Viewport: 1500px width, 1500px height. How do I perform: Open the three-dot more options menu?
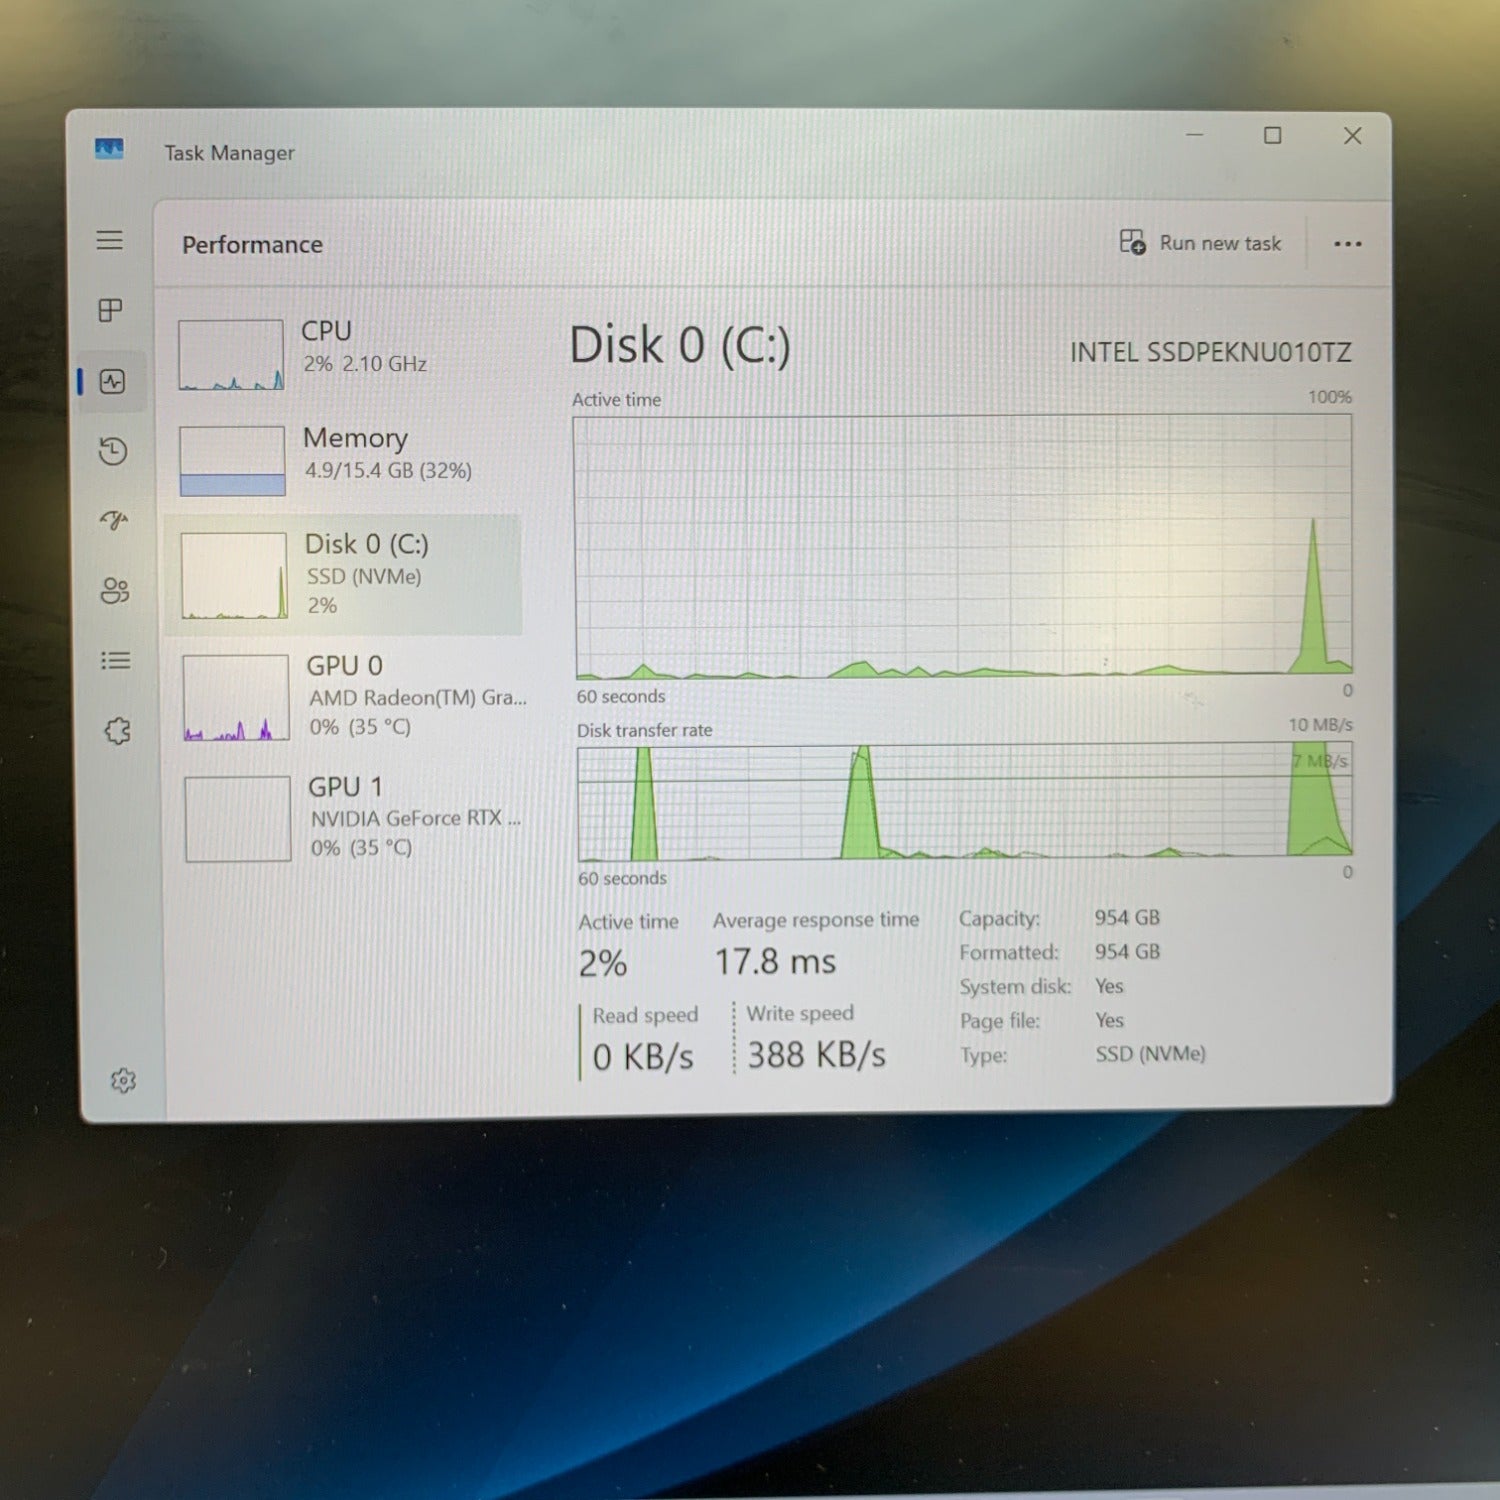[x=1348, y=244]
